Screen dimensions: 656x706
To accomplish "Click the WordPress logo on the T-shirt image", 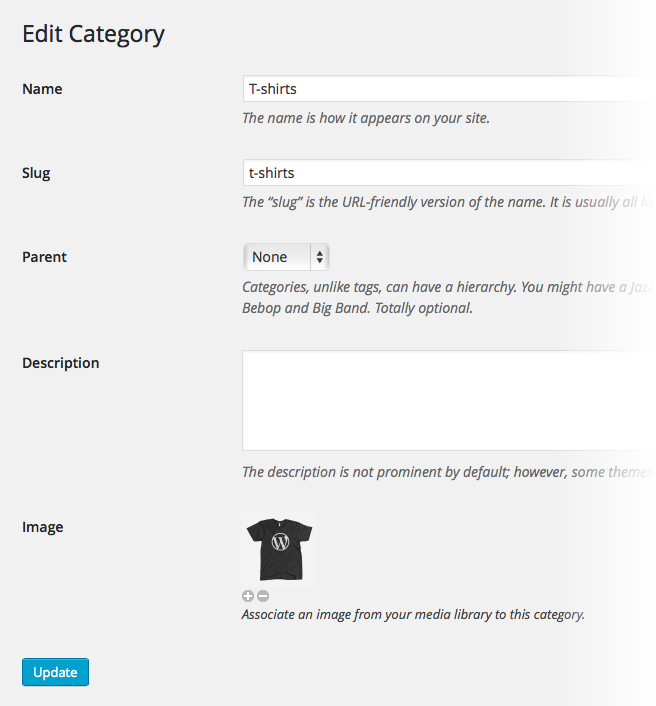I will point(281,543).
